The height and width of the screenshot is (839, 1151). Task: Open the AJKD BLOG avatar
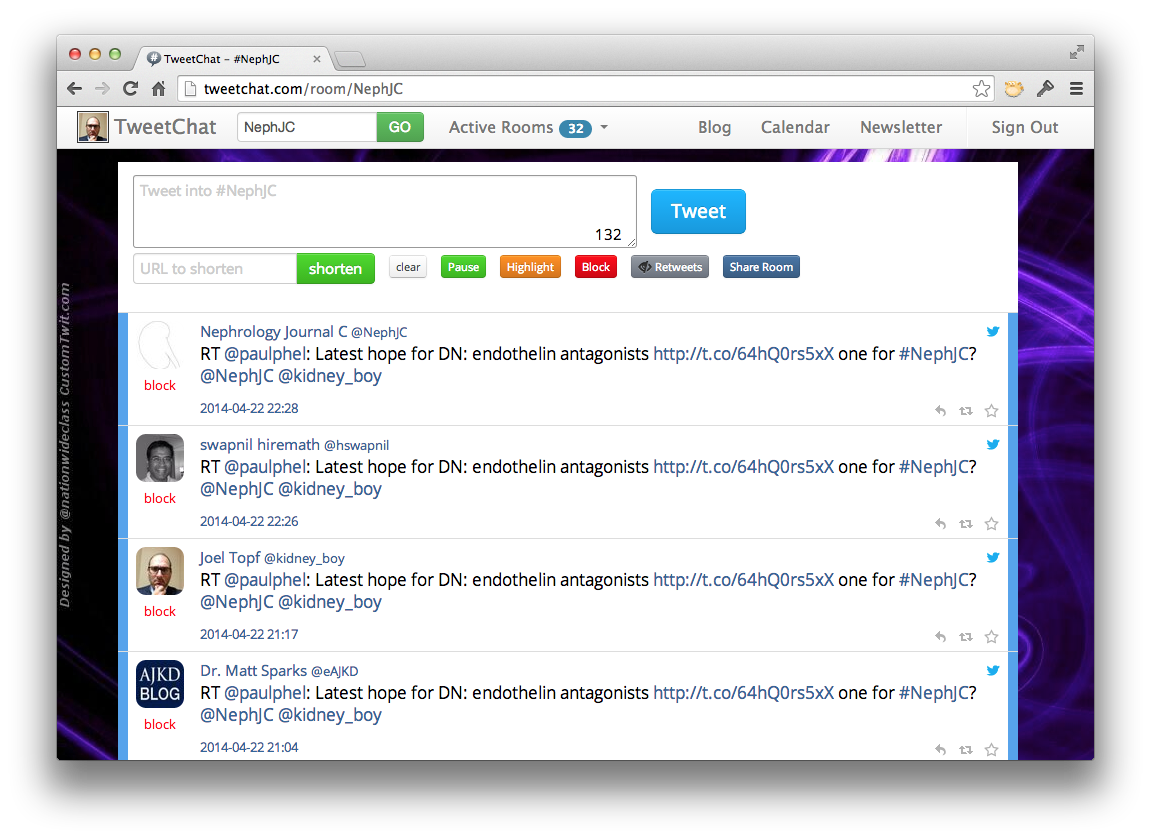(x=160, y=684)
